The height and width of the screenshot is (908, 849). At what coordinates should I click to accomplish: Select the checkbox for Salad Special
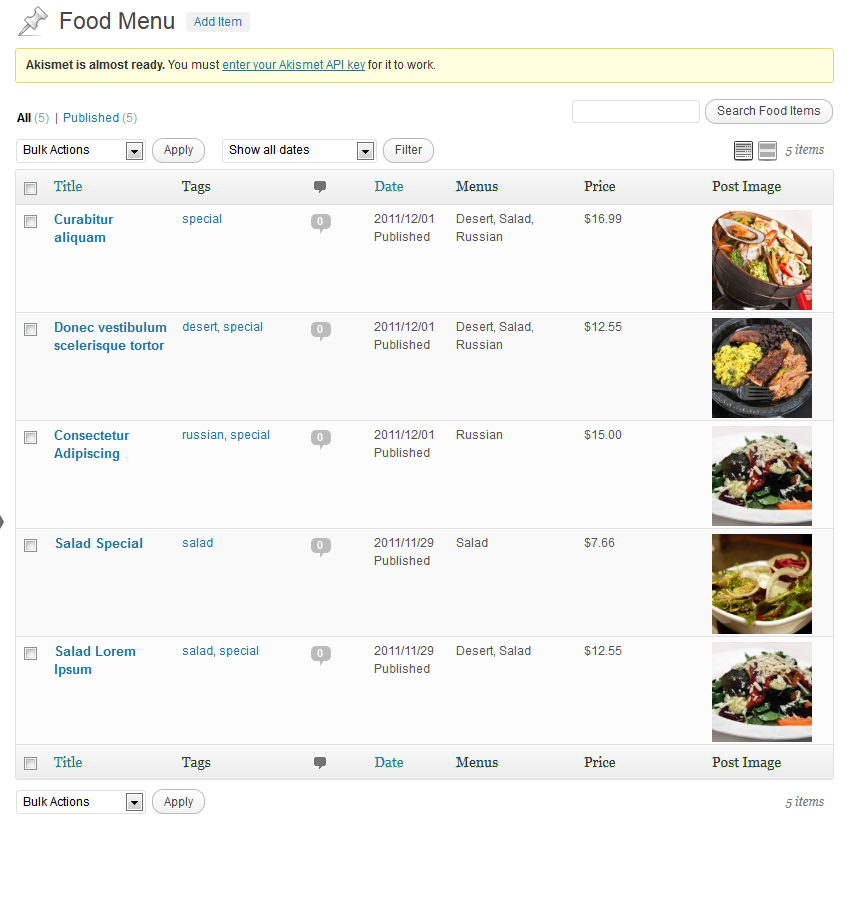[x=30, y=545]
